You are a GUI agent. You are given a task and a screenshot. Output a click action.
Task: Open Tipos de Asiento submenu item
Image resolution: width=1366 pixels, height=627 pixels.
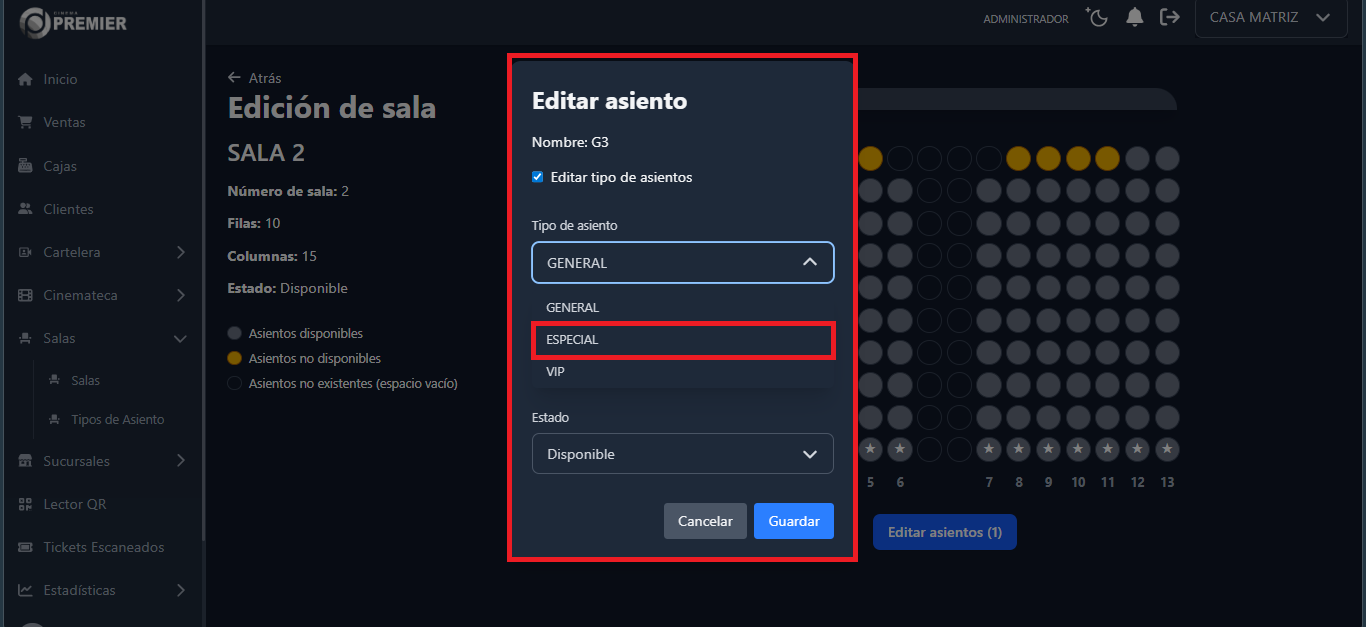pyautogui.click(x=117, y=419)
